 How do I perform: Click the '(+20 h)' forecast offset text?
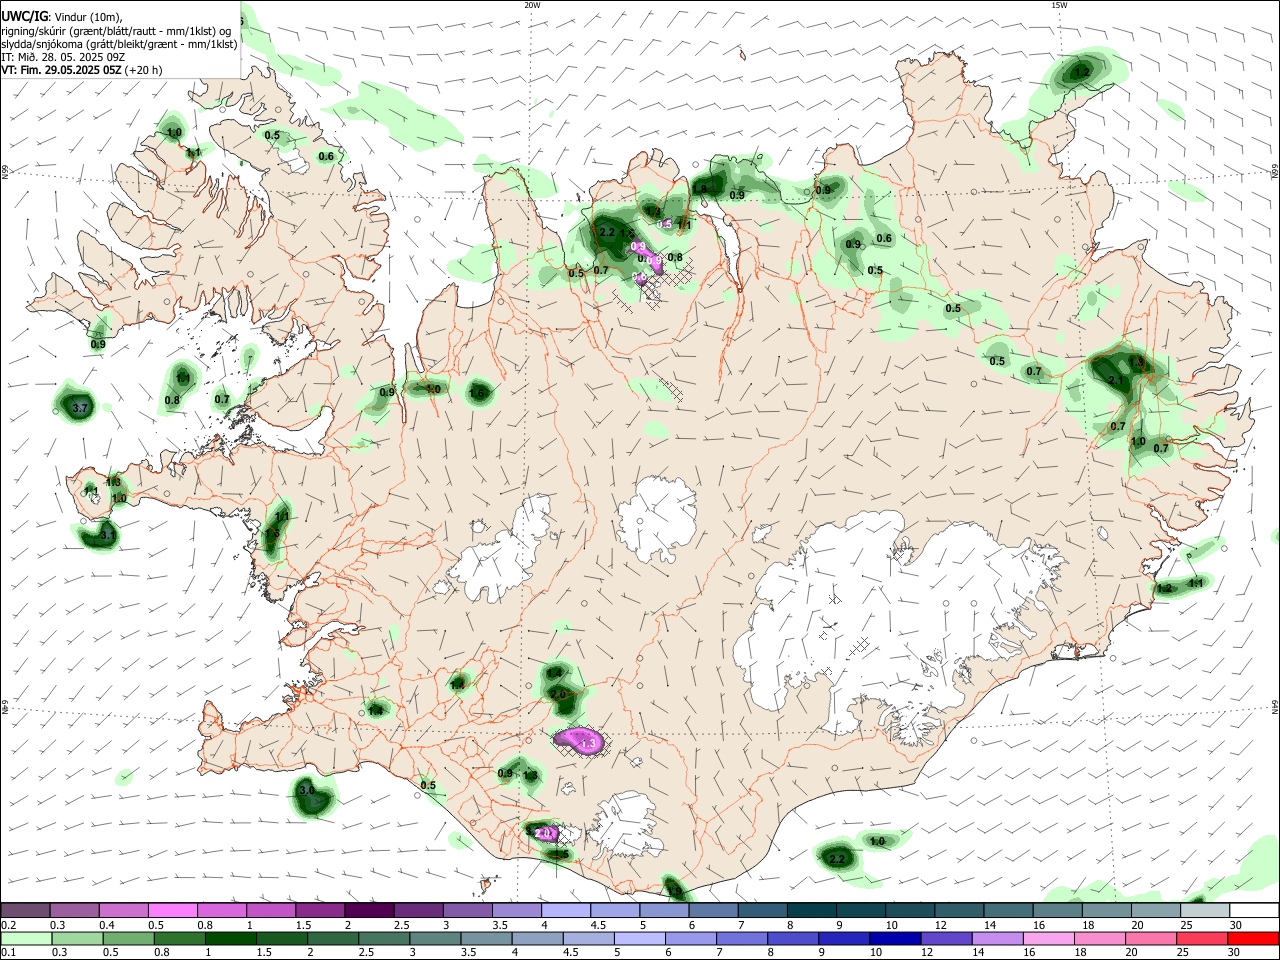point(143,70)
